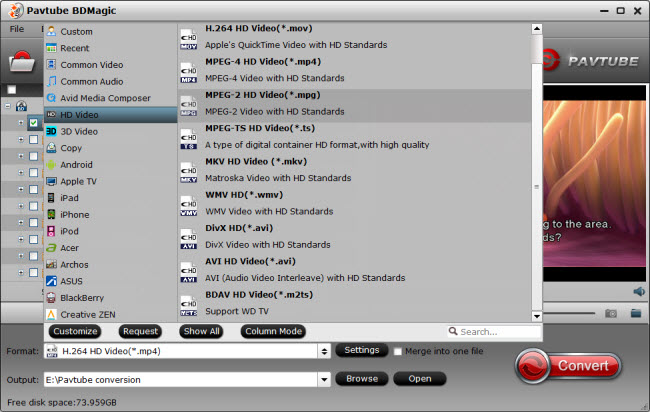Choose BDAV HD Video(*.m2ts) format

[355, 305]
